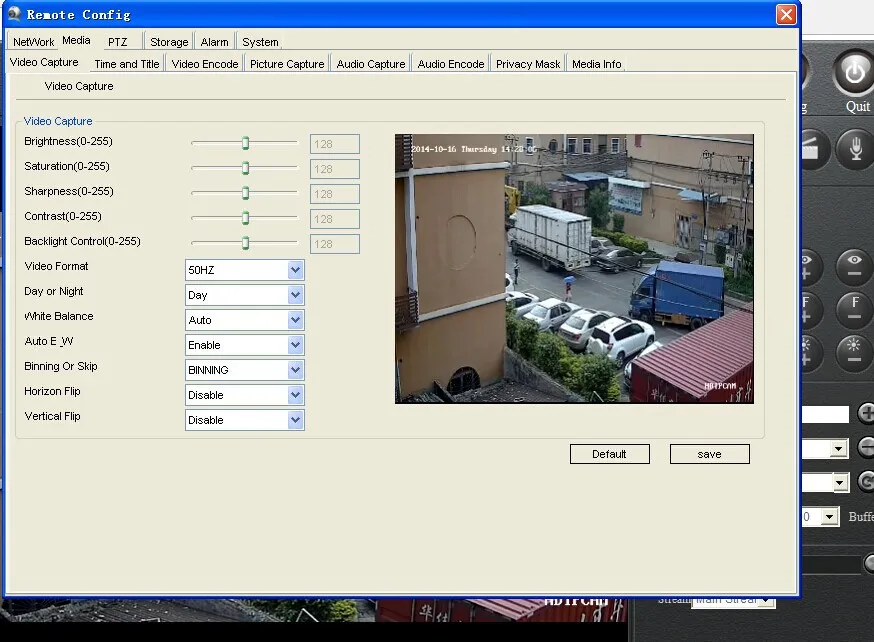
Task: Open the Media tab
Action: [x=76, y=40]
